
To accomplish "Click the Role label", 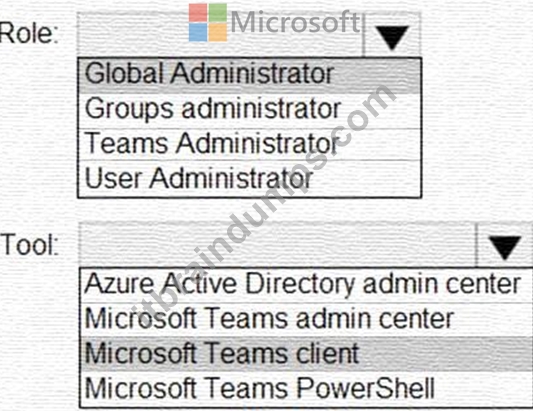I will click(29, 34).
